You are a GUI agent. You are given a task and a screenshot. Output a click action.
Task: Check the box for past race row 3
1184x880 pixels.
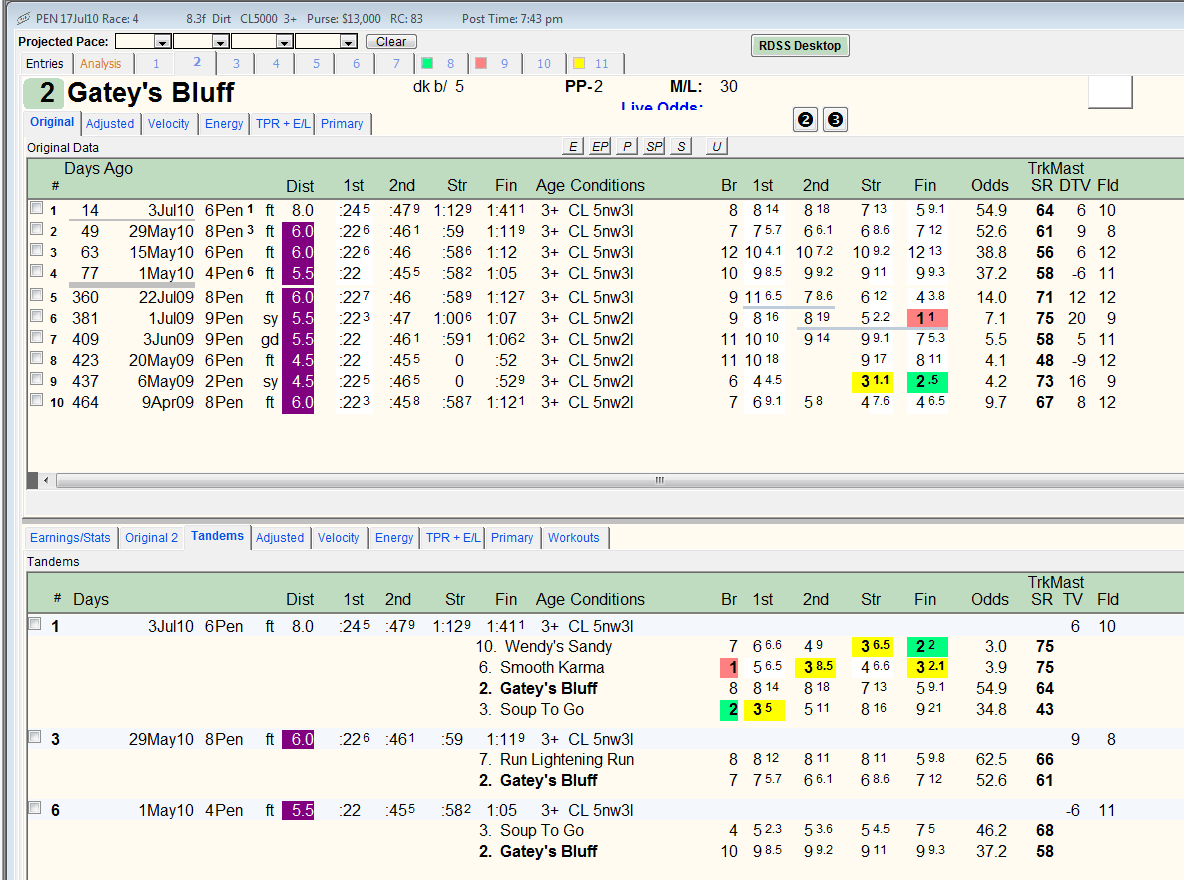(36, 249)
